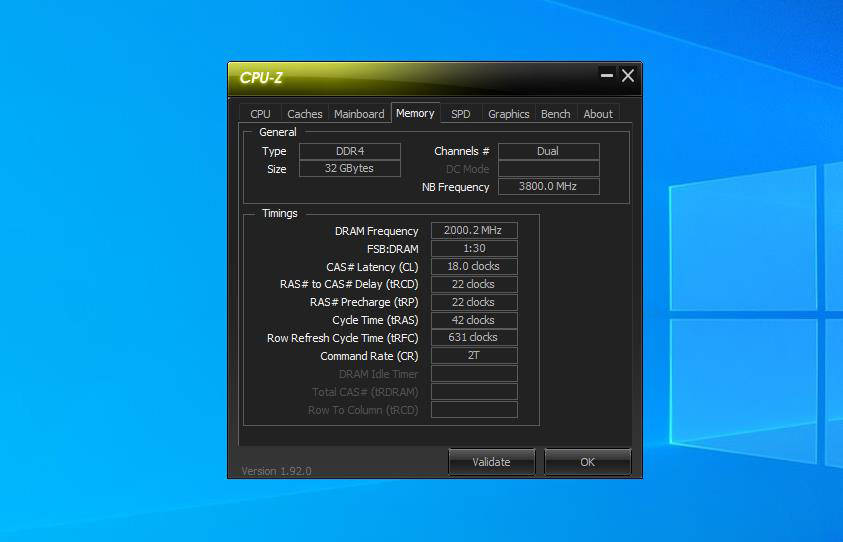Click the DRAM Idle Timer label

point(378,374)
